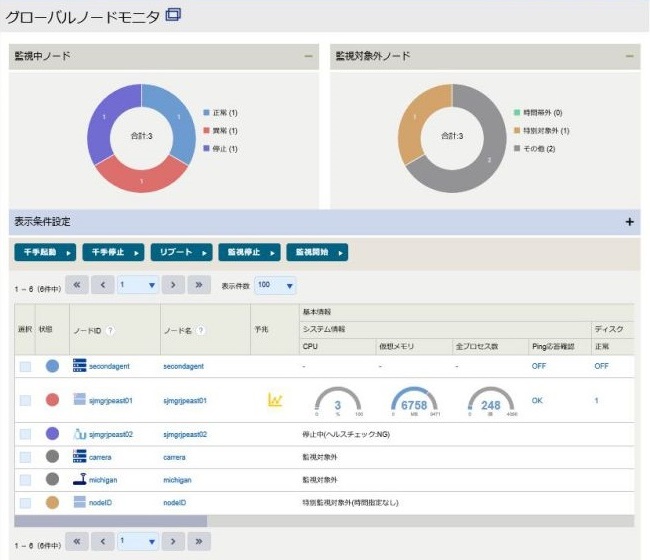The width and height of the screenshot is (650, 560).
Task: Open global node monitor in new window icon
Action: (x=173, y=15)
